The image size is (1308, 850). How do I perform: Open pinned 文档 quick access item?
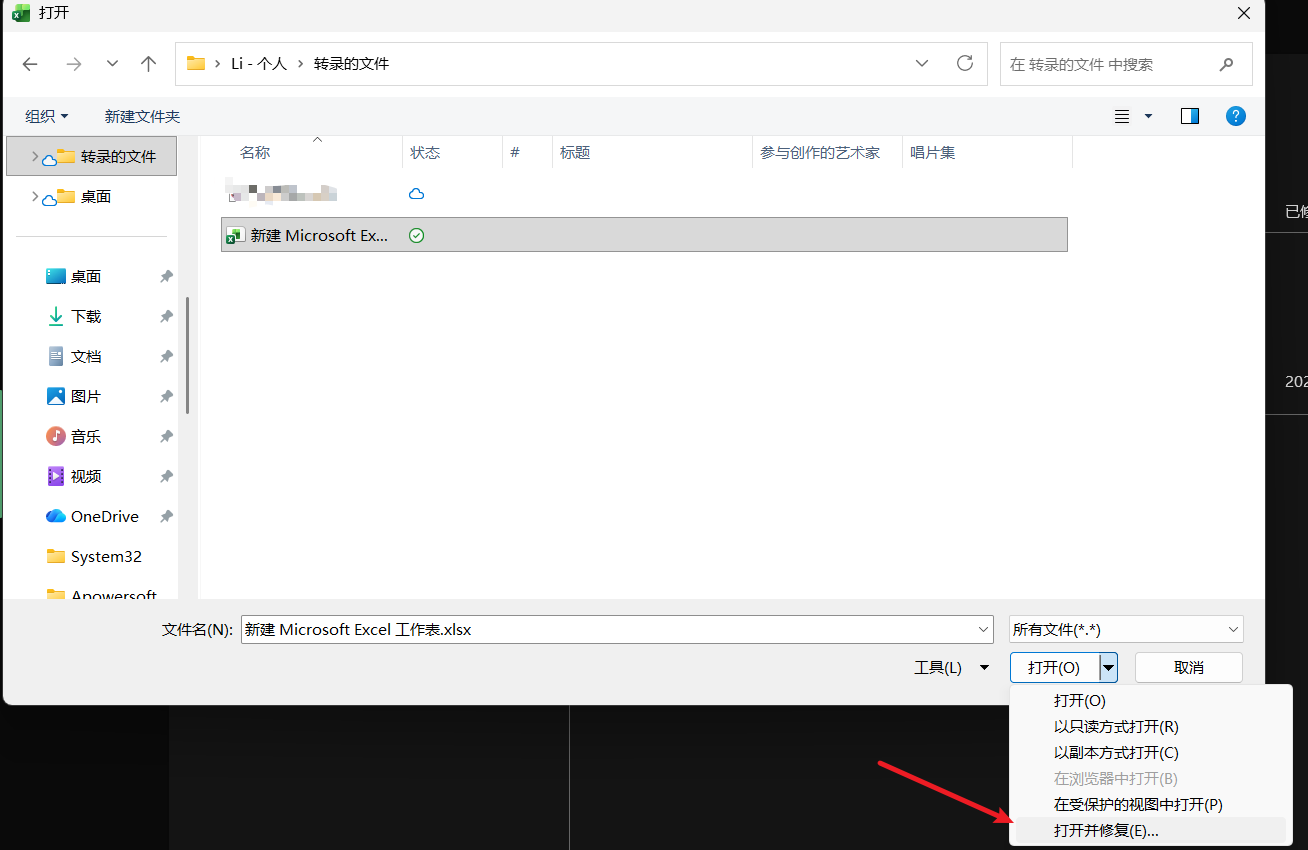click(86, 356)
